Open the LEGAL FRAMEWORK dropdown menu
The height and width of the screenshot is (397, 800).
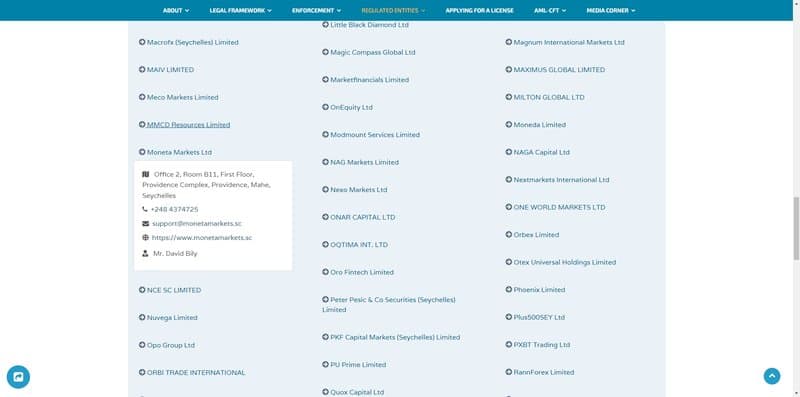tap(240, 10)
